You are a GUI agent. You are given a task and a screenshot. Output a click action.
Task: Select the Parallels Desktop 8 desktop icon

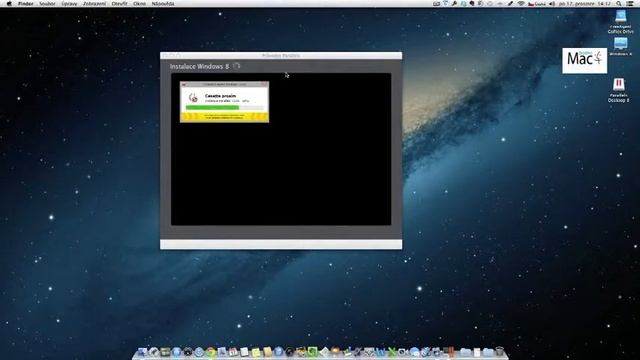pos(618,90)
